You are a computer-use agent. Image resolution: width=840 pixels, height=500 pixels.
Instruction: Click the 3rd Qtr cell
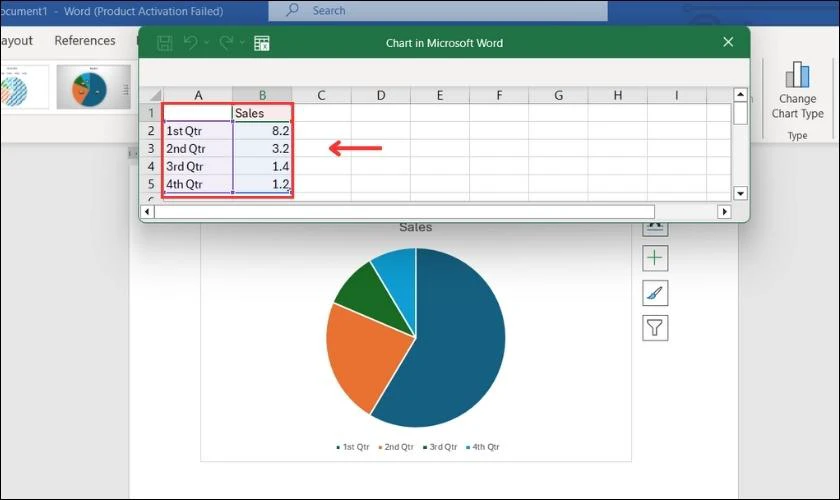(x=198, y=166)
